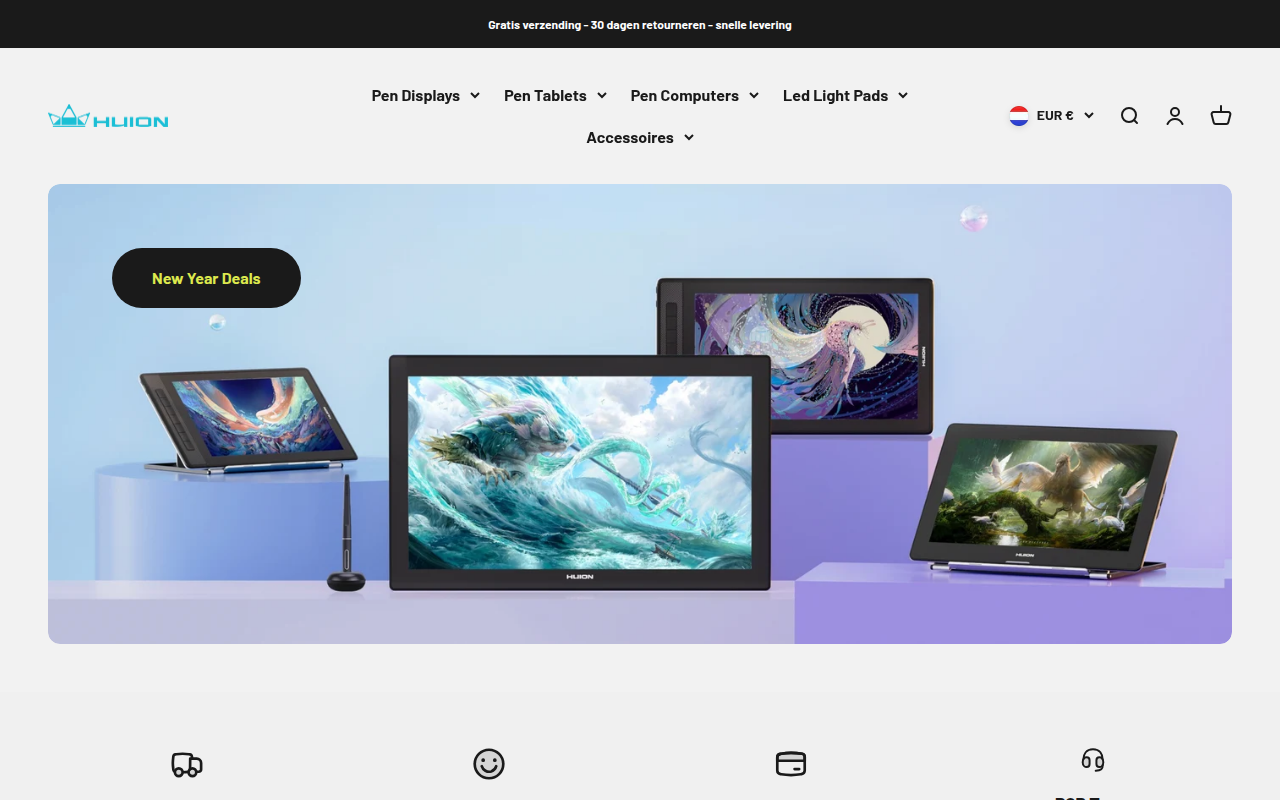Click the Huion logo
This screenshot has height=800, width=1280.
point(108,116)
